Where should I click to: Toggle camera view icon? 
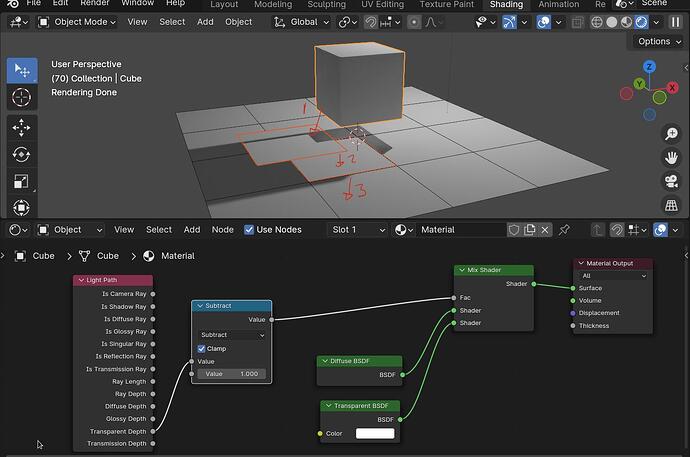671,181
